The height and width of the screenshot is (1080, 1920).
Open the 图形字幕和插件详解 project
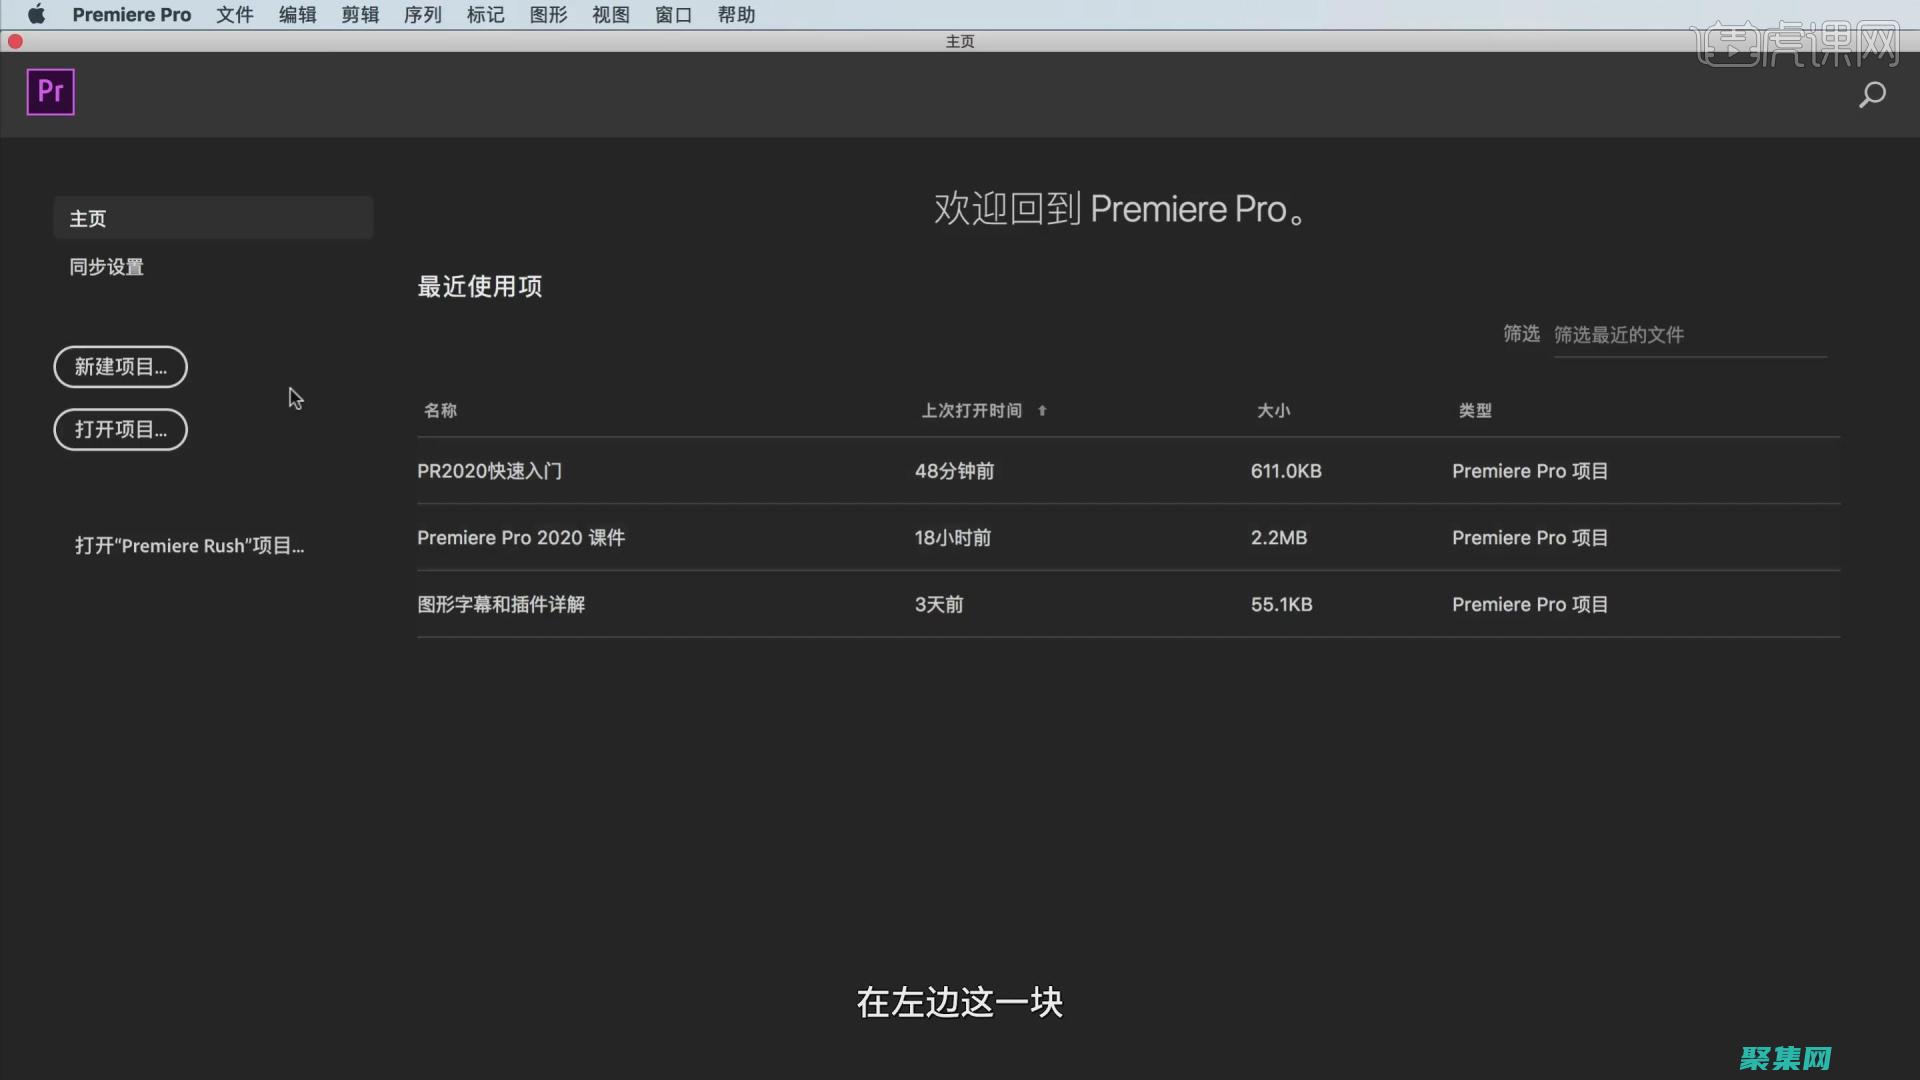tap(499, 604)
